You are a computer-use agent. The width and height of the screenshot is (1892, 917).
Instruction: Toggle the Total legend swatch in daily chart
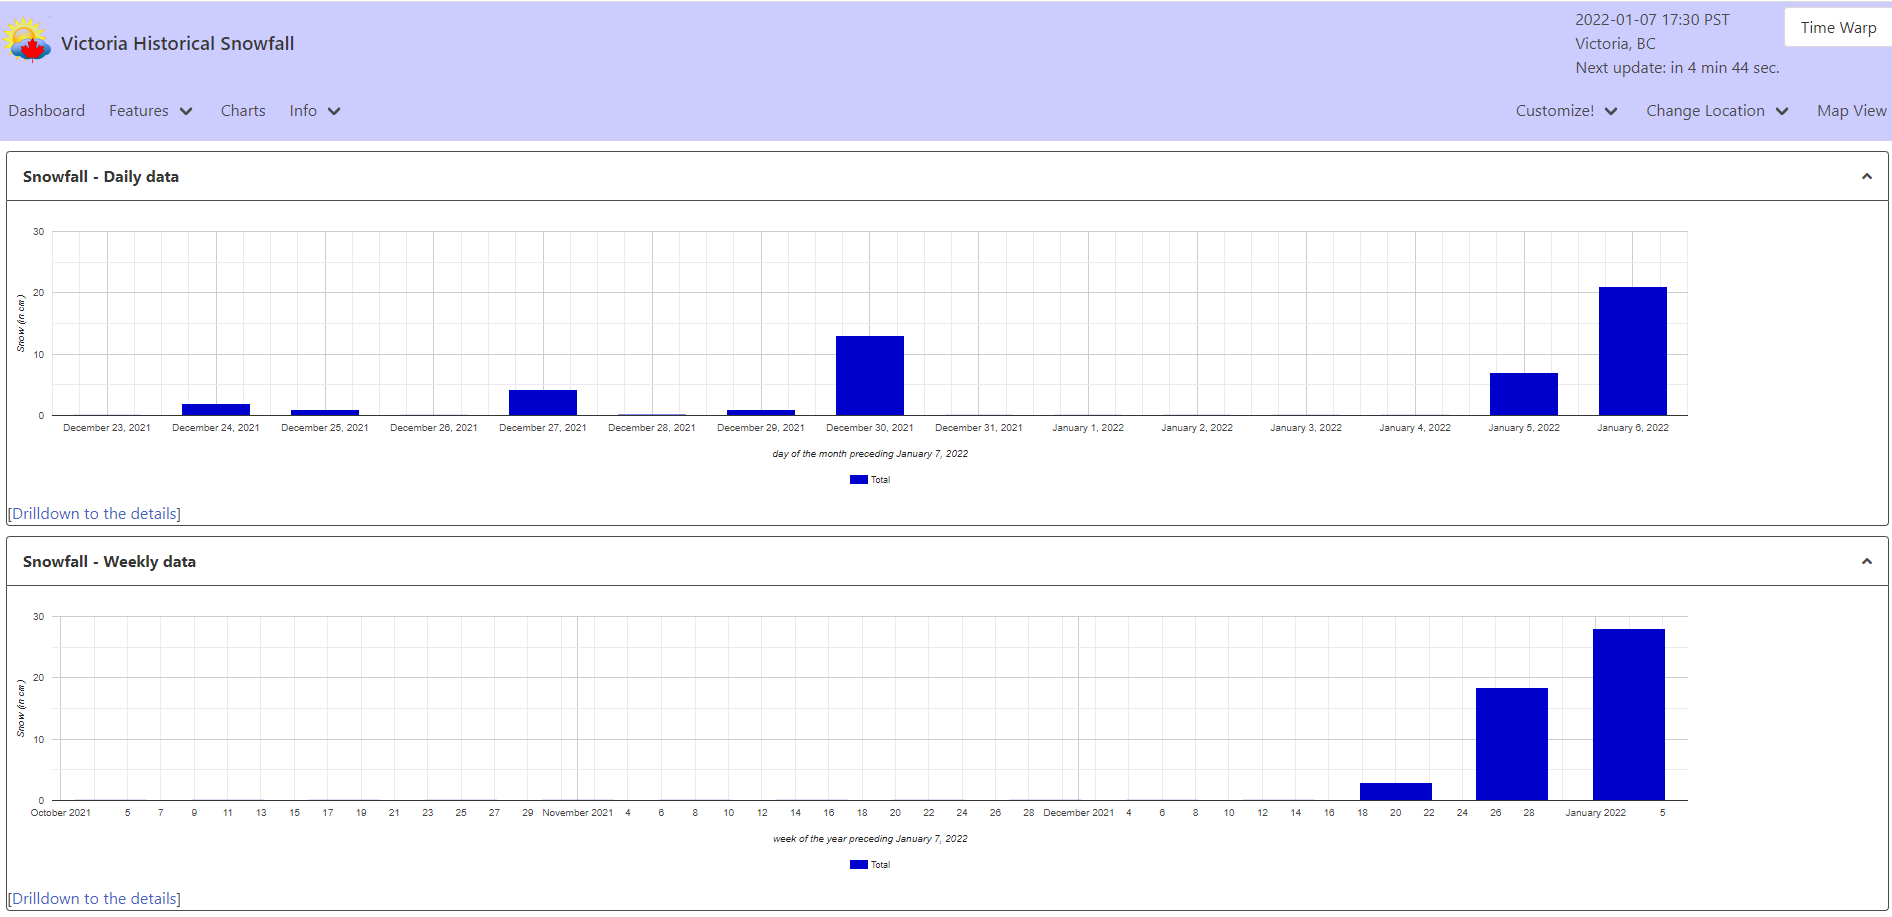859,480
